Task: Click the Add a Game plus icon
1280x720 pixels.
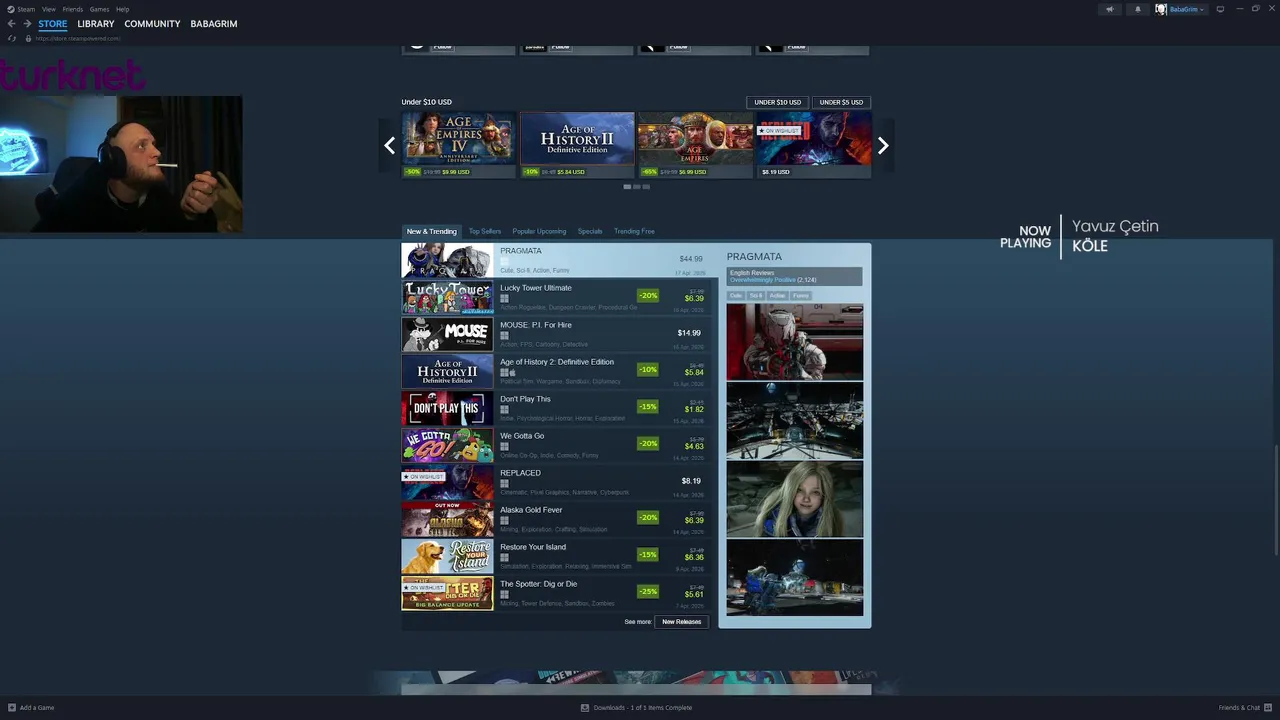Action: coord(12,707)
